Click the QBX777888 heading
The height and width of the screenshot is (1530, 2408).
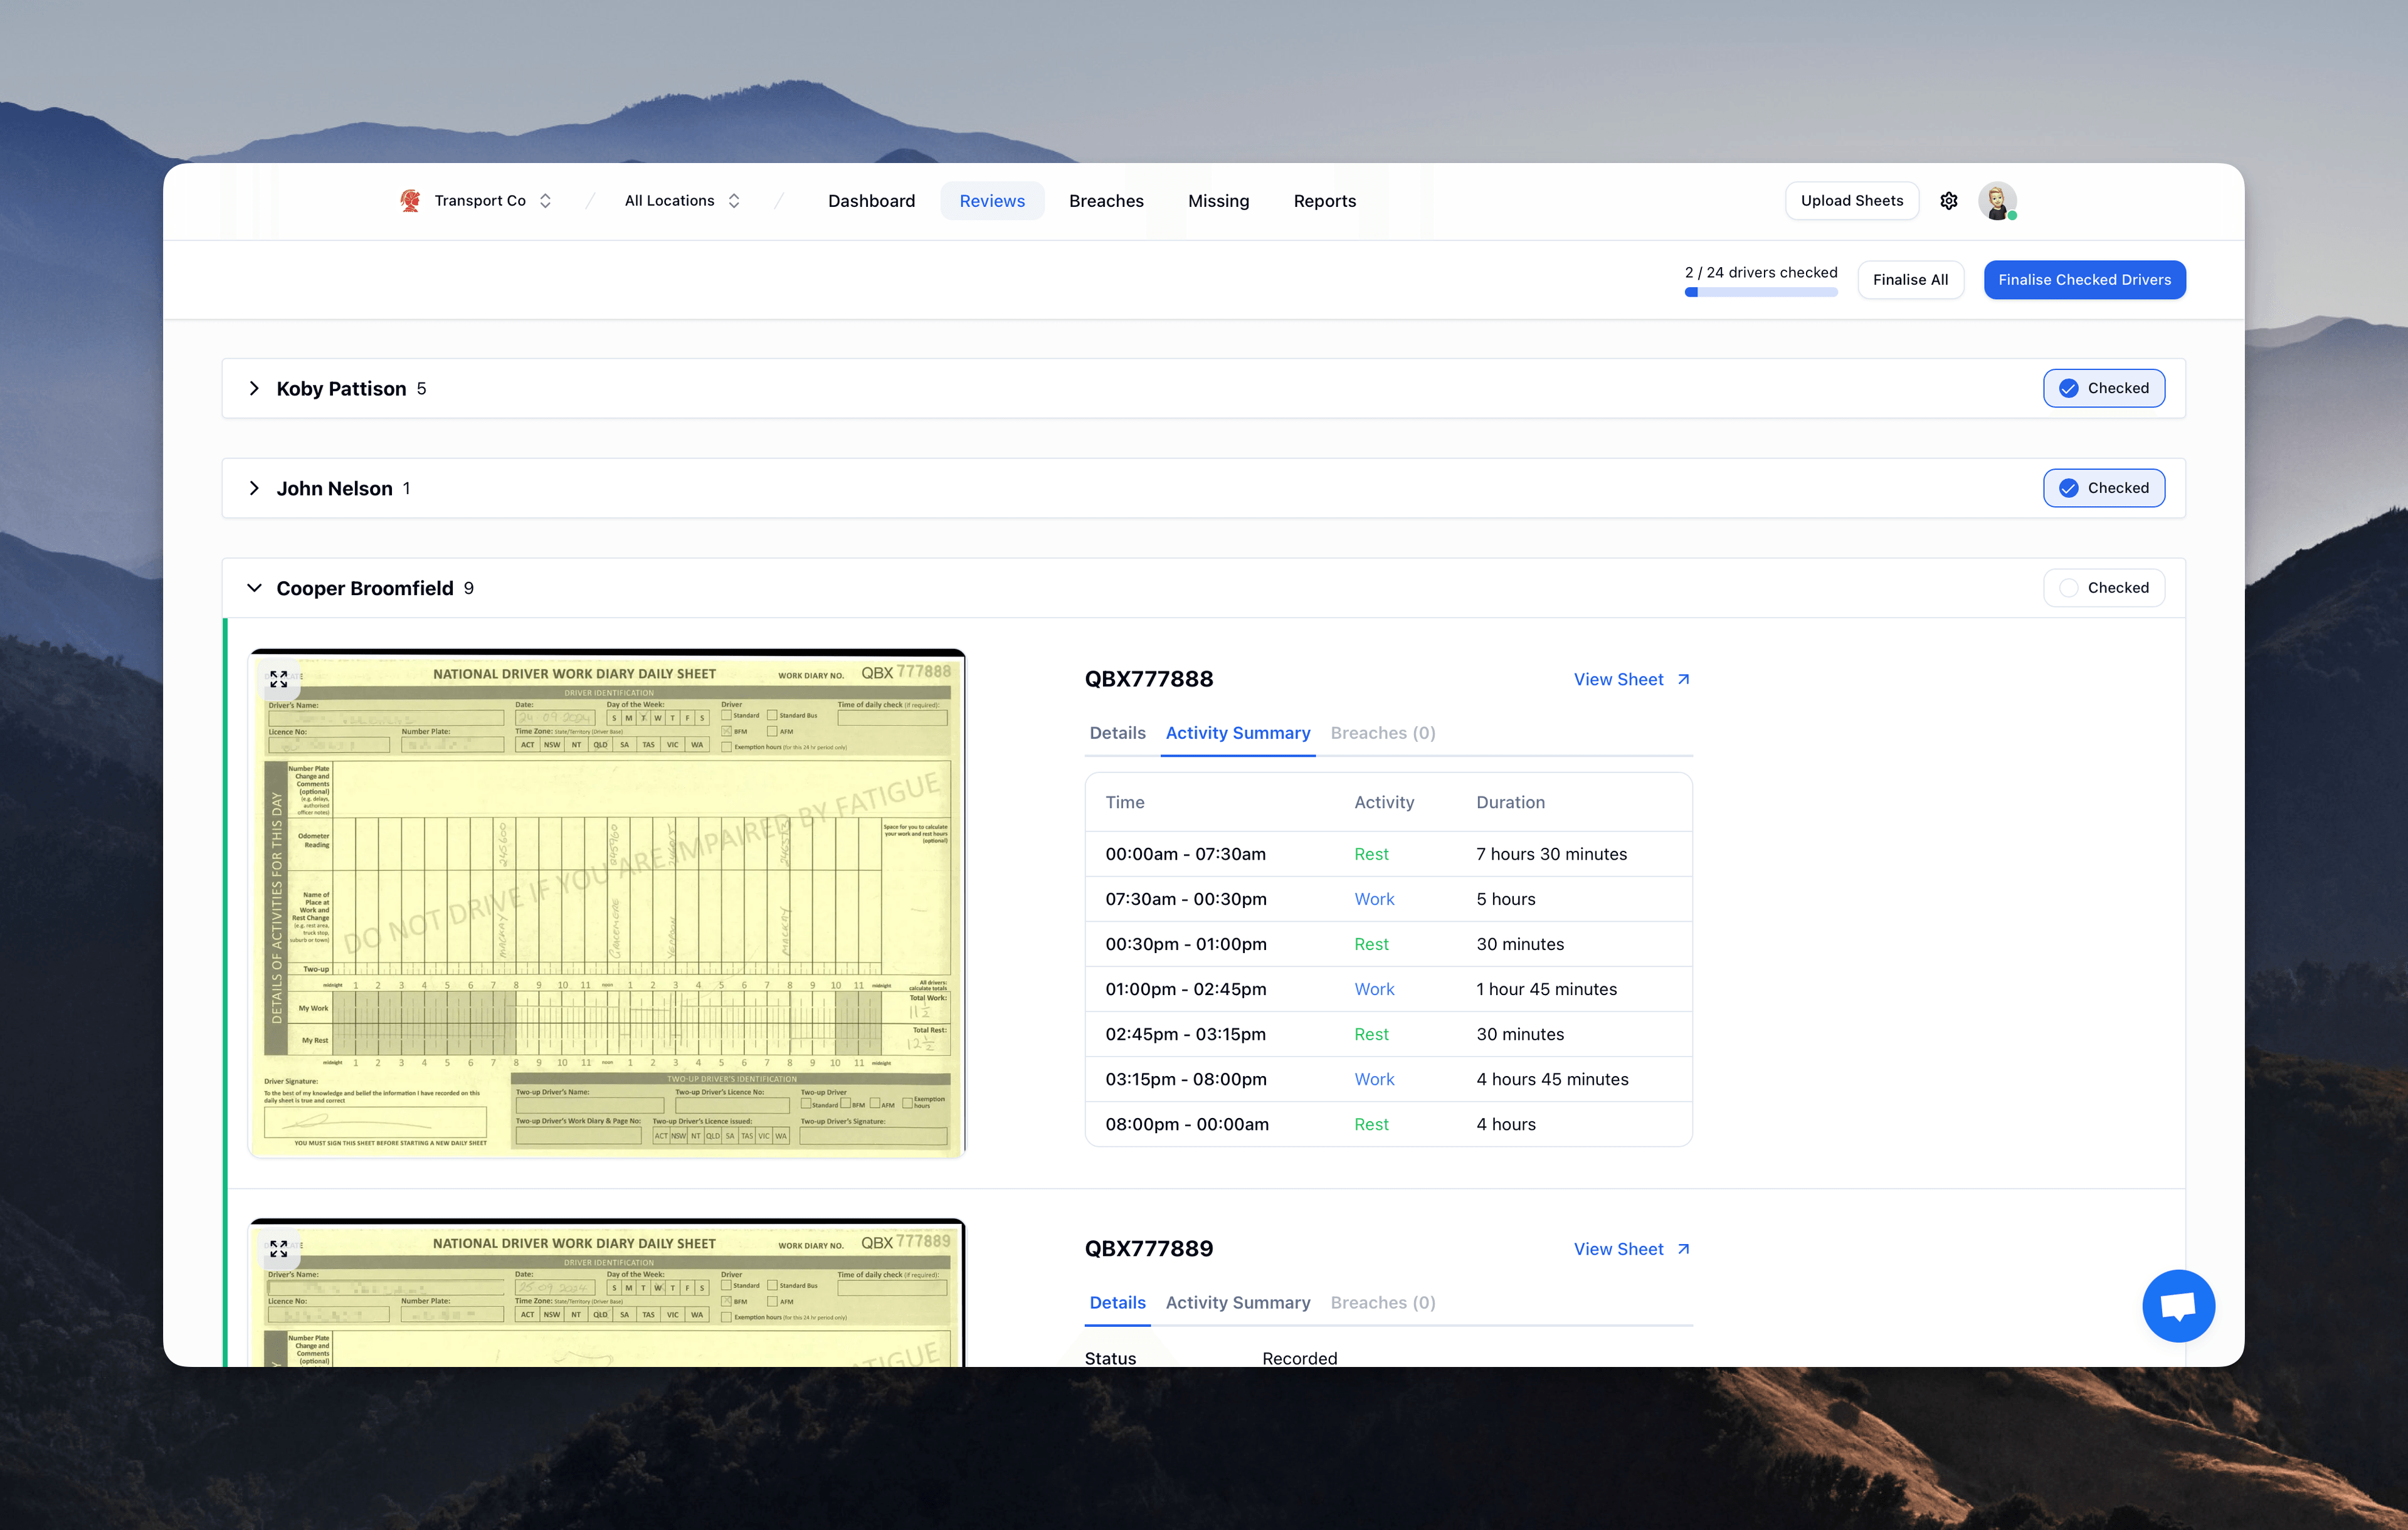click(1149, 679)
